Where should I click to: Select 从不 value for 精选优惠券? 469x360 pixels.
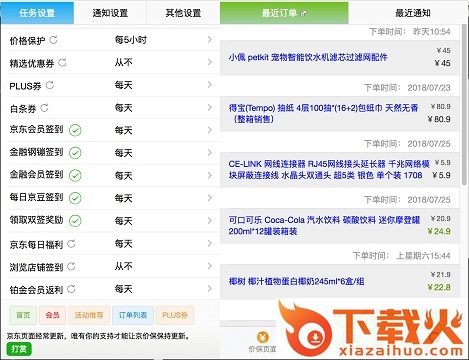coord(124,62)
